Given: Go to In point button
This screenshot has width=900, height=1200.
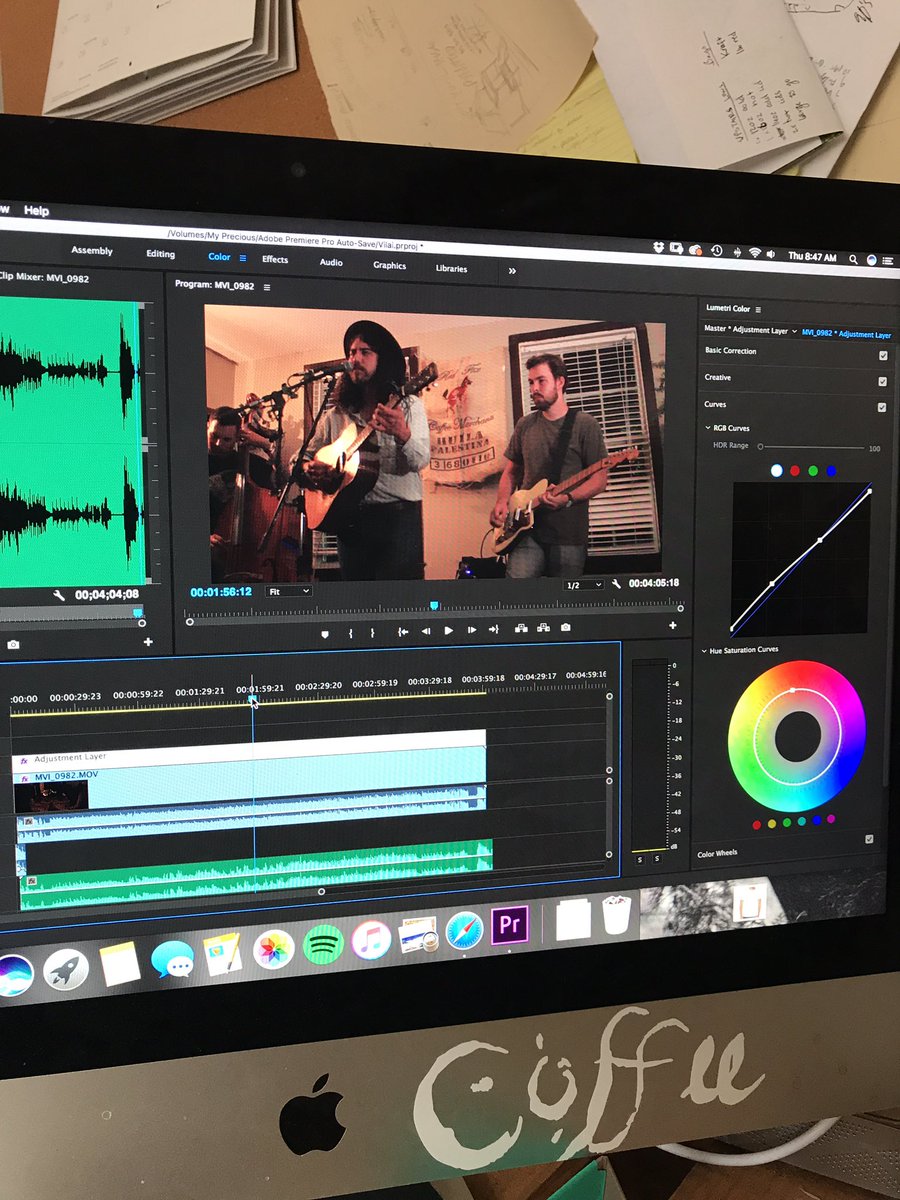Looking at the screenshot, I should (402, 631).
